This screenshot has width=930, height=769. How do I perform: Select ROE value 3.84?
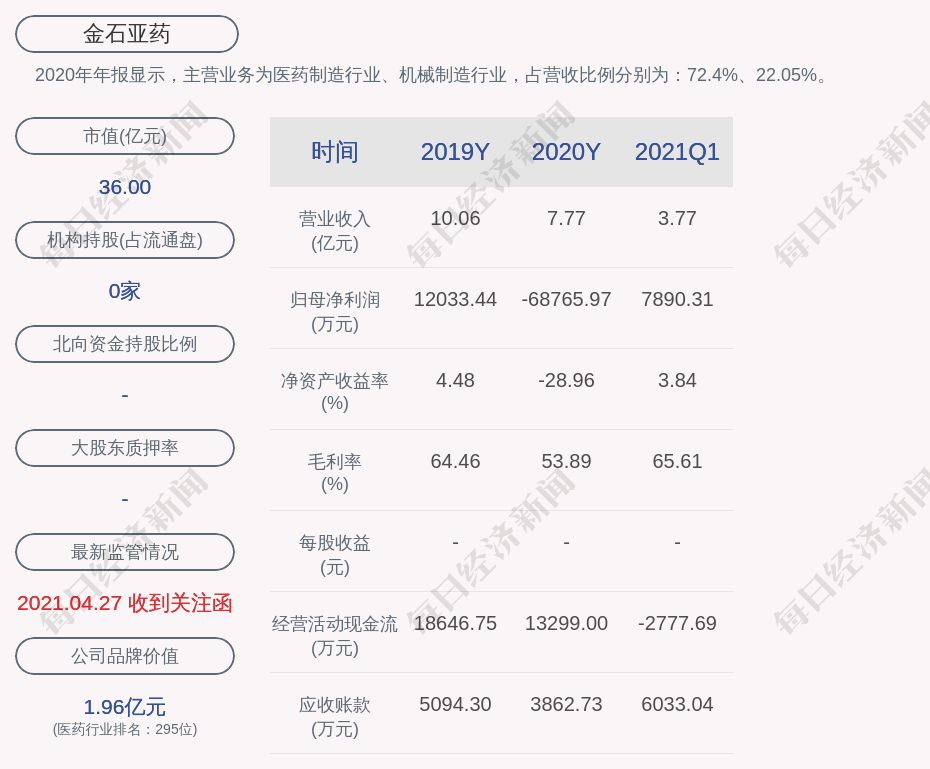pos(677,381)
